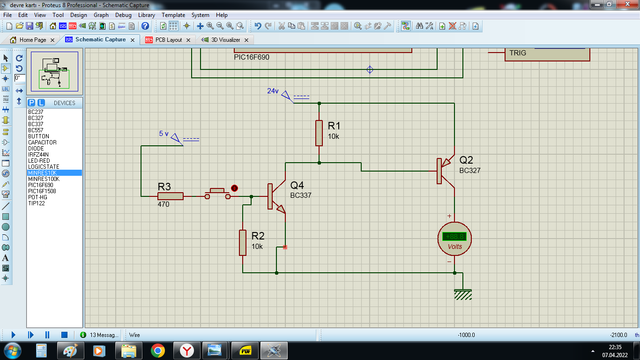Switch to the PCB Layout tab
640x360 pixels.
(x=168, y=40)
